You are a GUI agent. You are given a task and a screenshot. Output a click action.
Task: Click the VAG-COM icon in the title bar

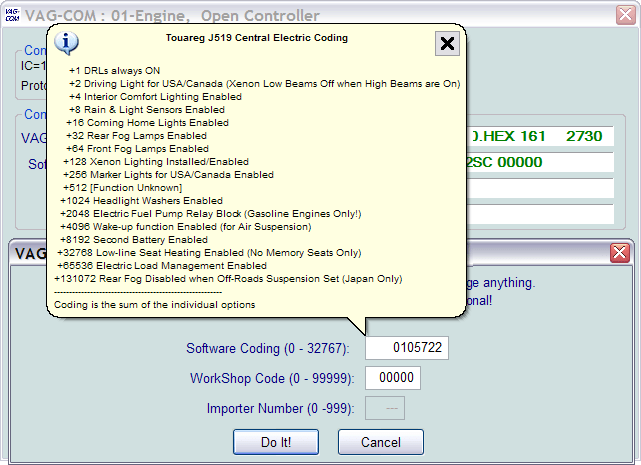point(12,15)
